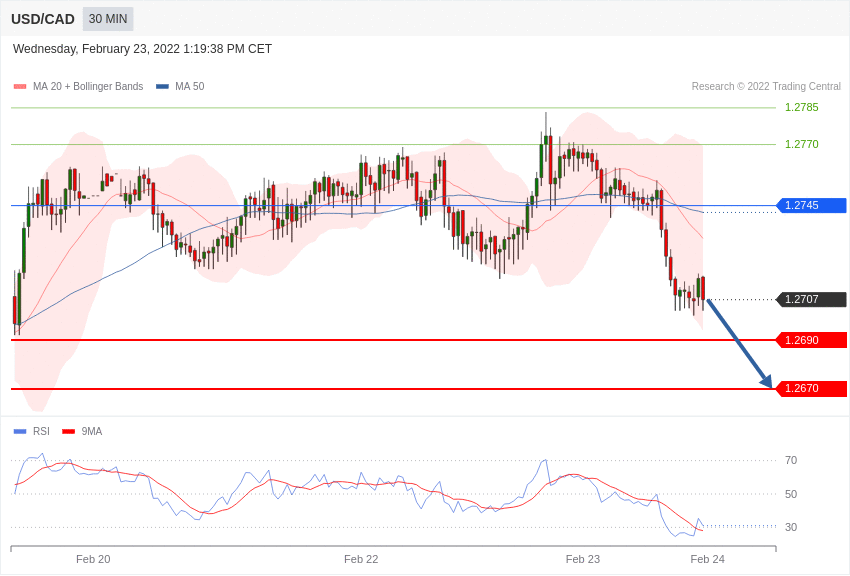
Task: Click the Research © 2022 Trading Central credit
Action: pos(766,86)
